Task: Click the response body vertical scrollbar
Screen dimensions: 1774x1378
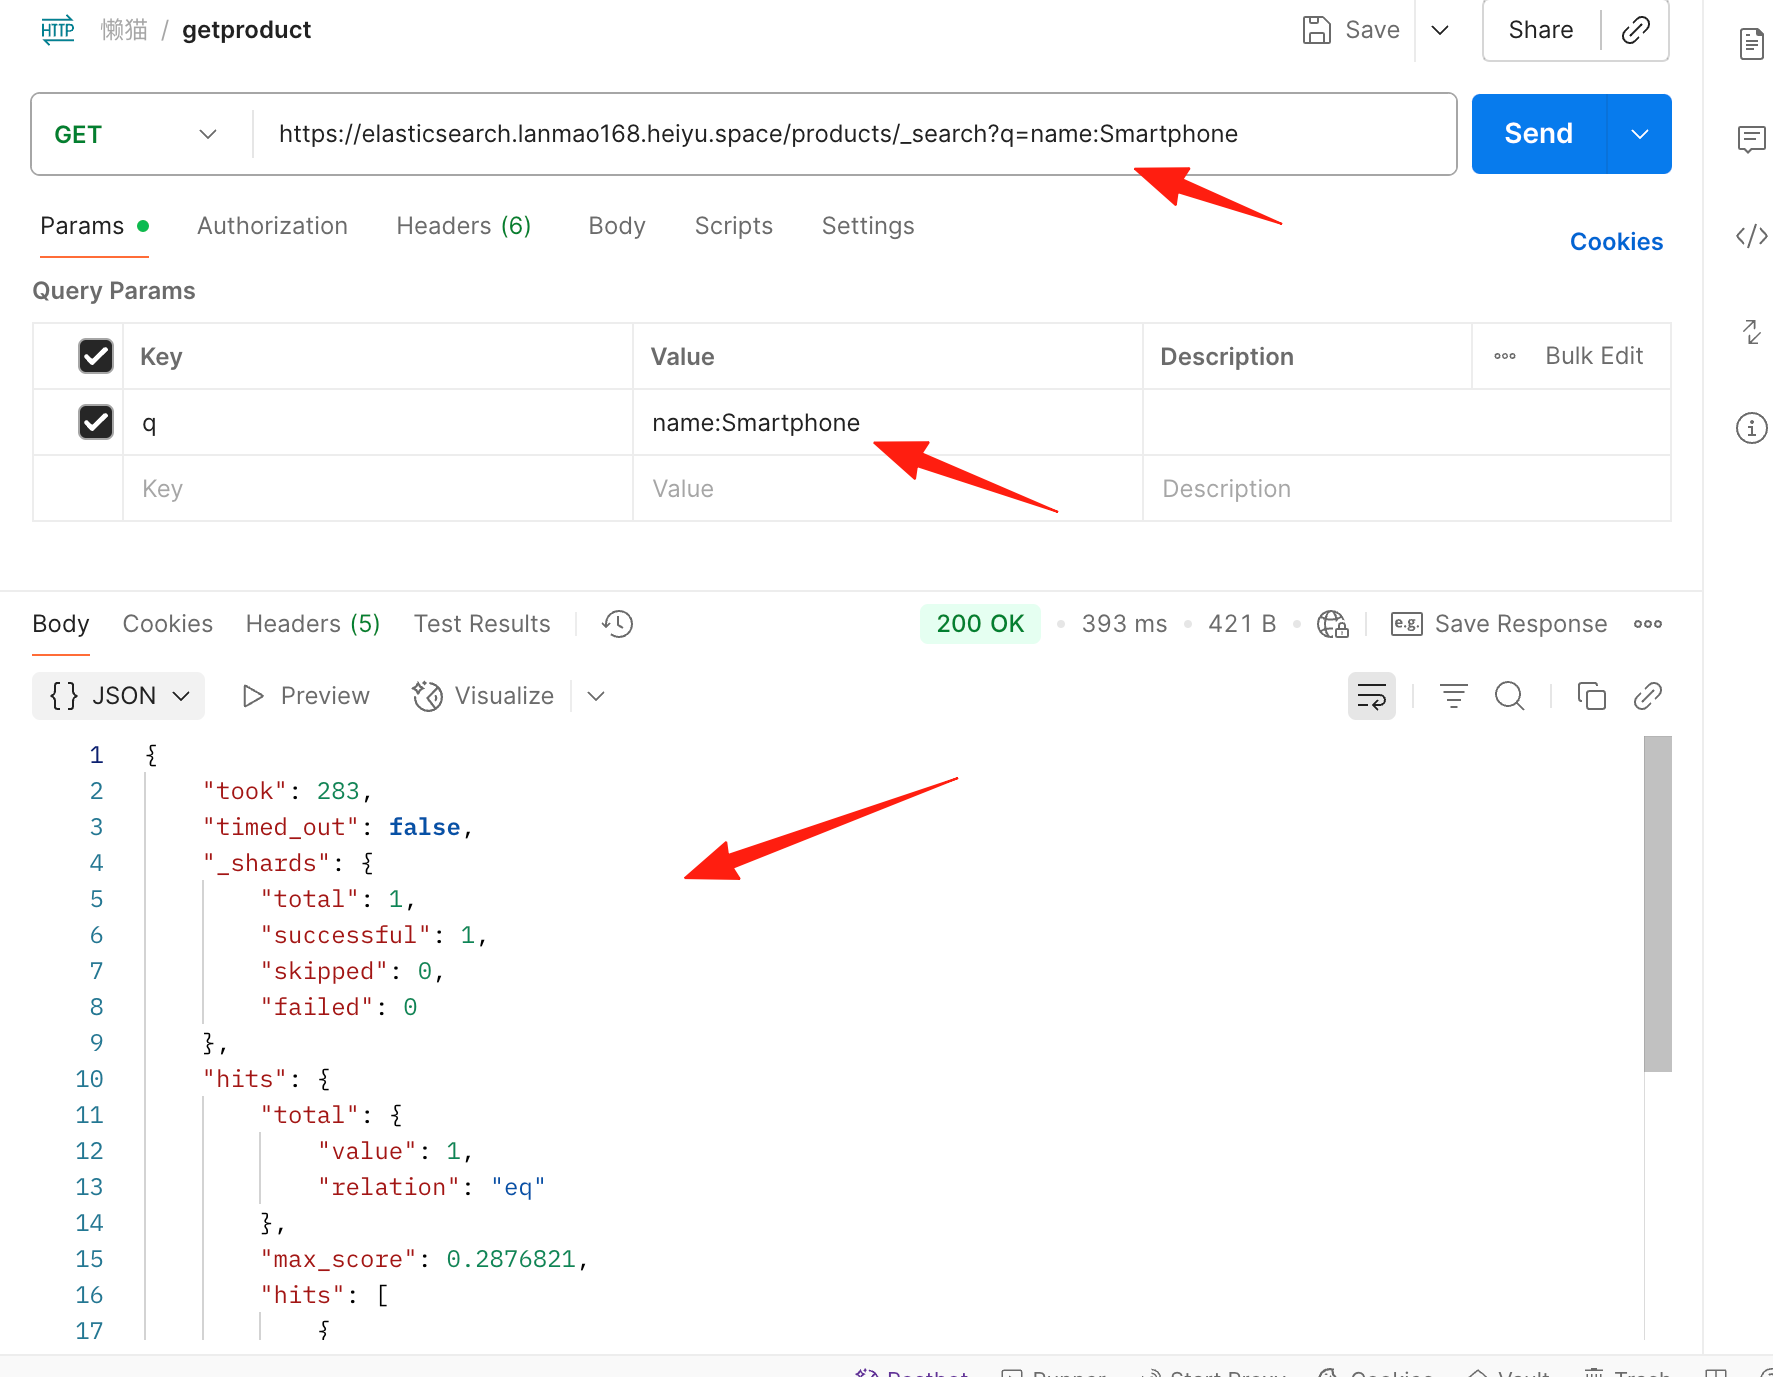Action: click(x=1658, y=904)
